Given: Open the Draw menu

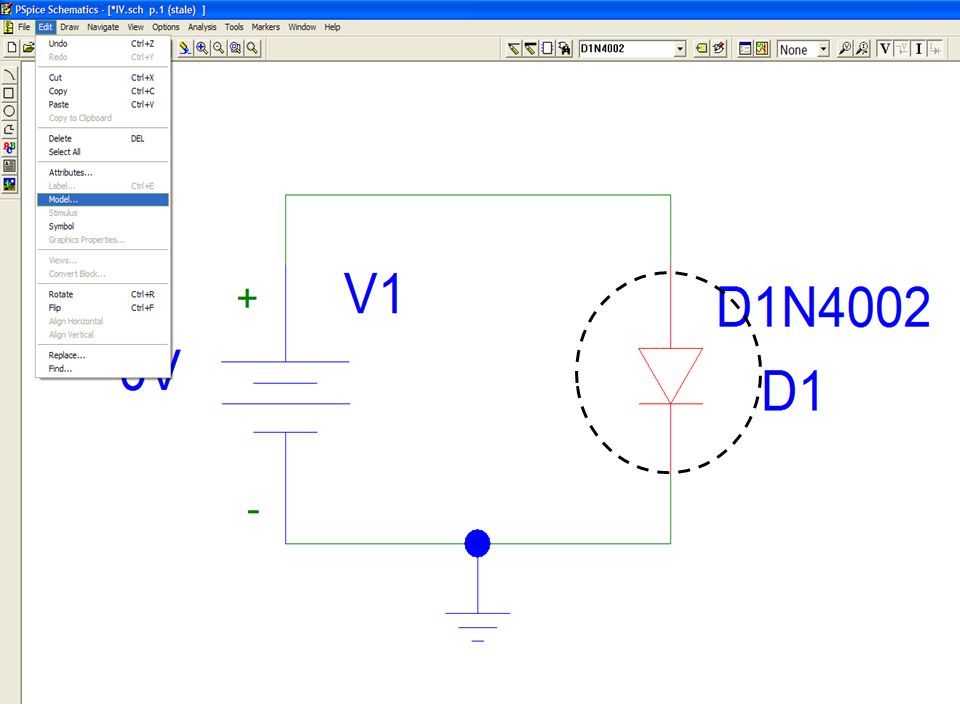Looking at the screenshot, I should pyautogui.click(x=69, y=27).
